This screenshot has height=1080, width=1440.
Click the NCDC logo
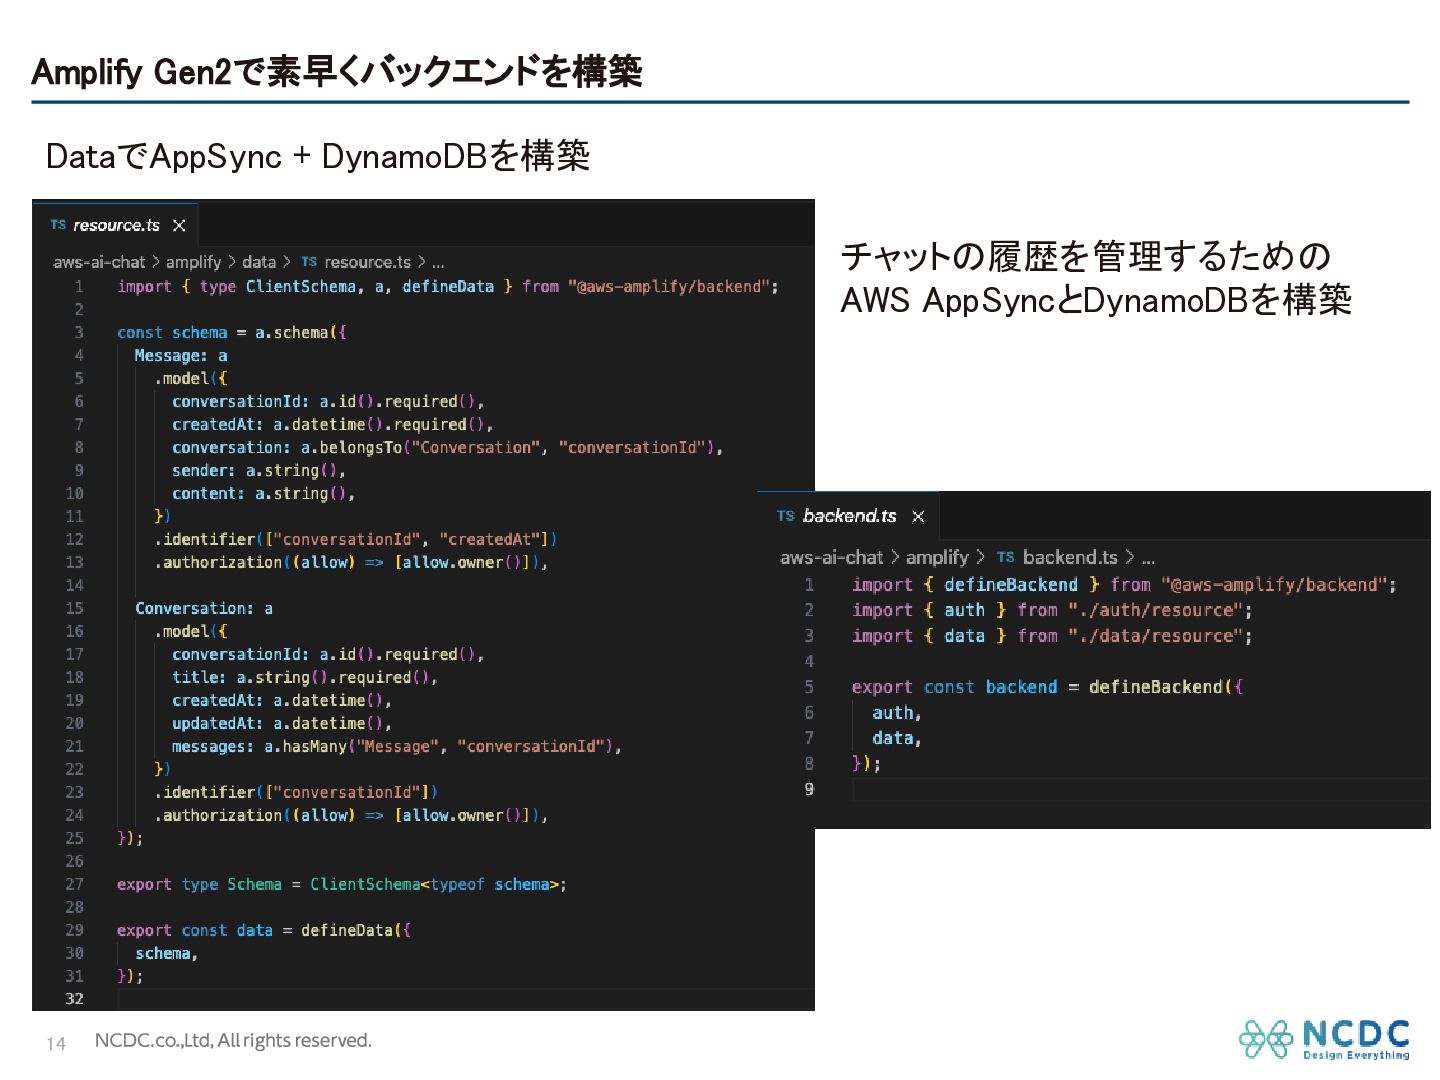tap(1324, 1039)
